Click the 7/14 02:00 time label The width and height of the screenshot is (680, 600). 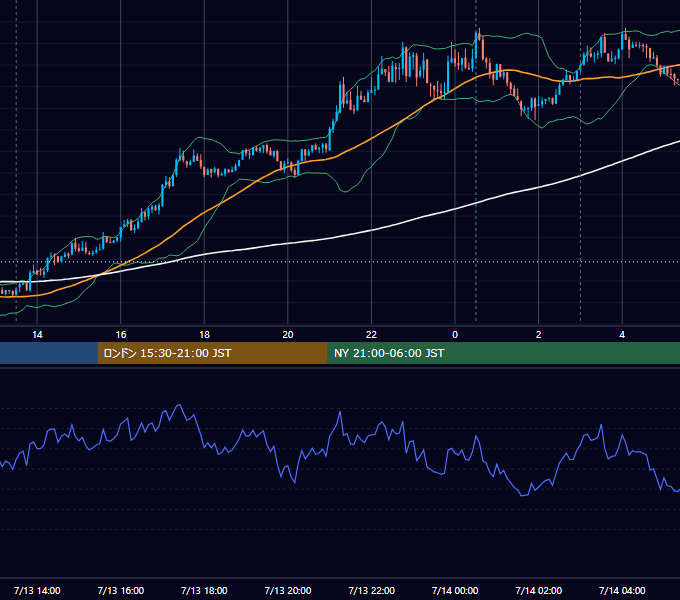click(539, 590)
